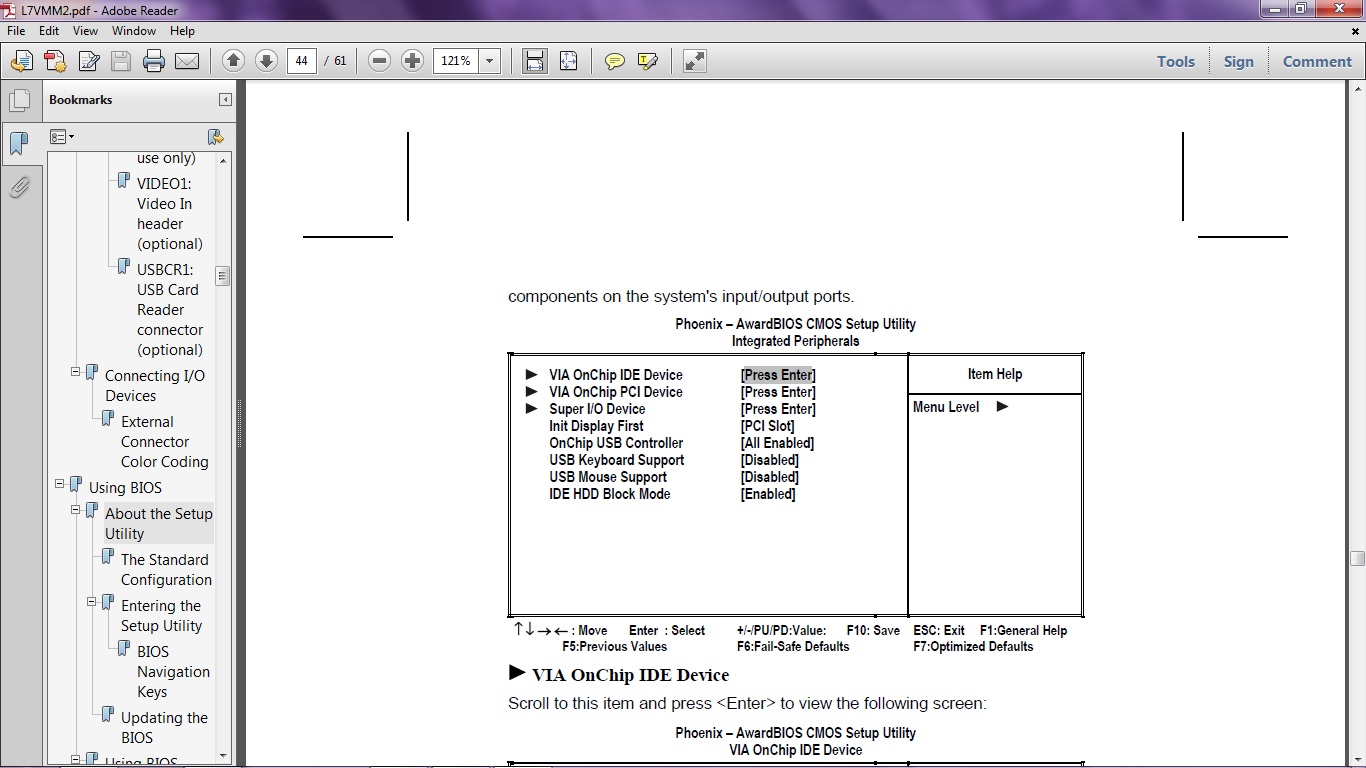Open the Tools pane
The image size is (1366, 768).
(1176, 61)
